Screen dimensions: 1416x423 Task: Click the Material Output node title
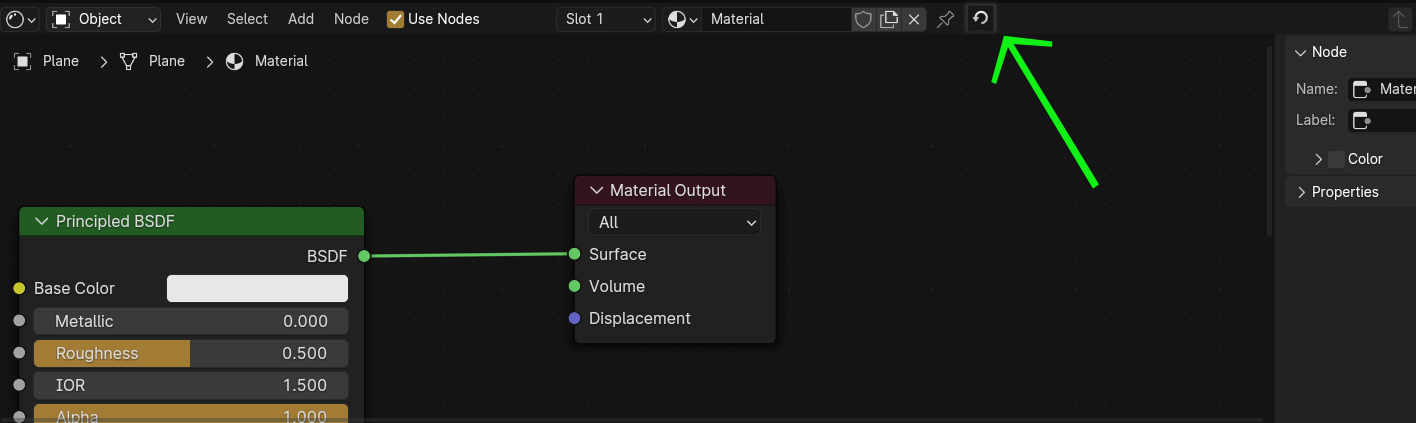coord(668,190)
